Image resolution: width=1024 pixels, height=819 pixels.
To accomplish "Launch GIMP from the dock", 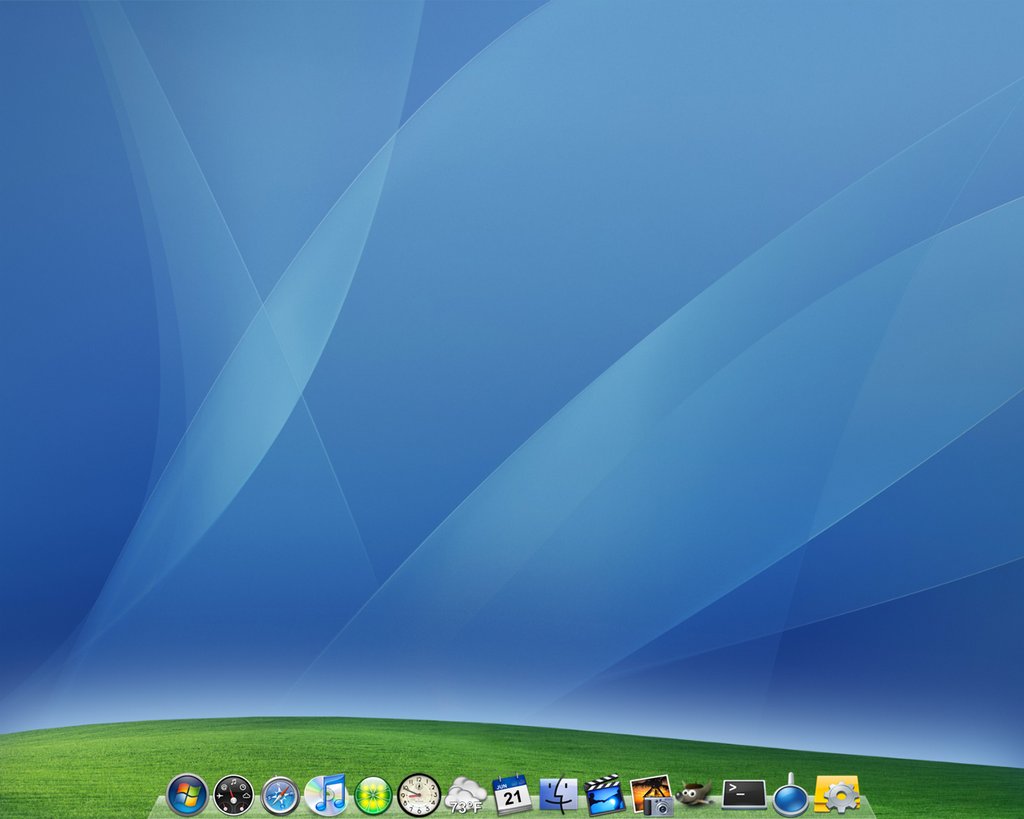I will tap(696, 795).
